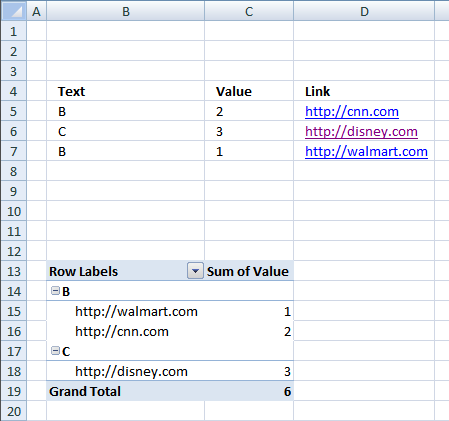Open the http://disney.com hyperlink

[361, 132]
